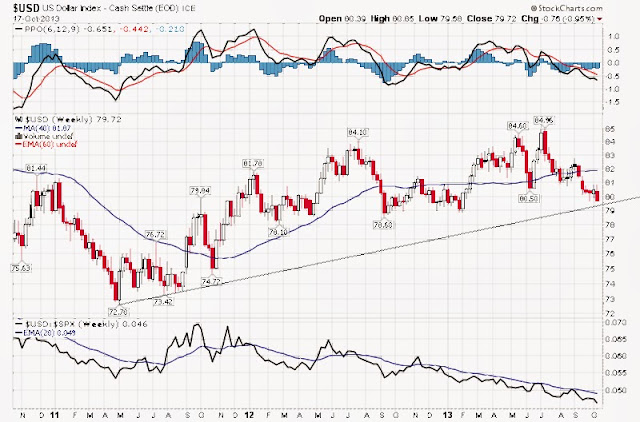Image resolution: width=640 pixels, height=422 pixels.
Task: Click the 84.10 peak price label
Action: pos(358,132)
